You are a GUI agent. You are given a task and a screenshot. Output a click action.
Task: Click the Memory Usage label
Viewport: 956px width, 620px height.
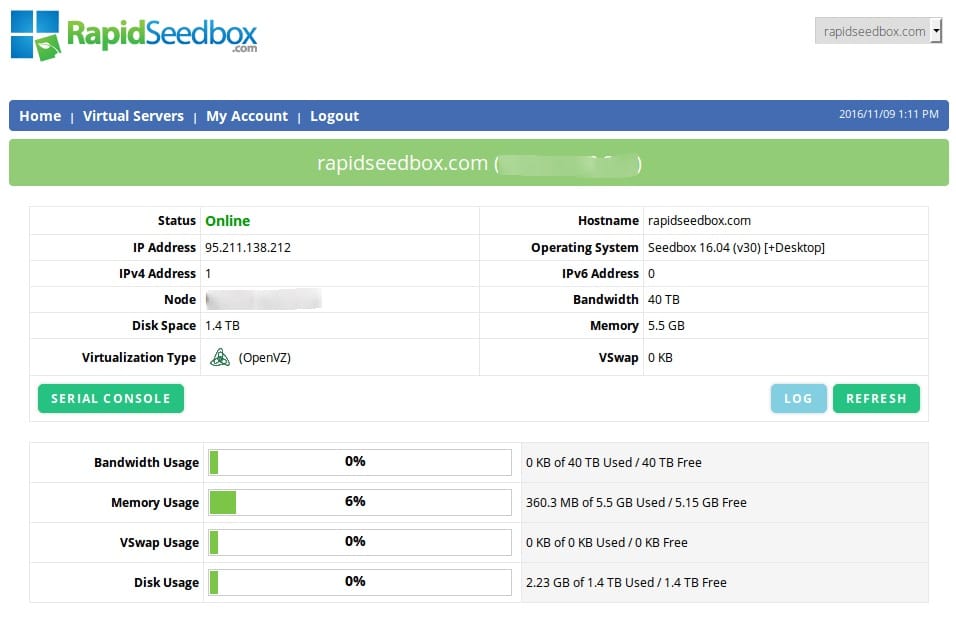point(155,502)
